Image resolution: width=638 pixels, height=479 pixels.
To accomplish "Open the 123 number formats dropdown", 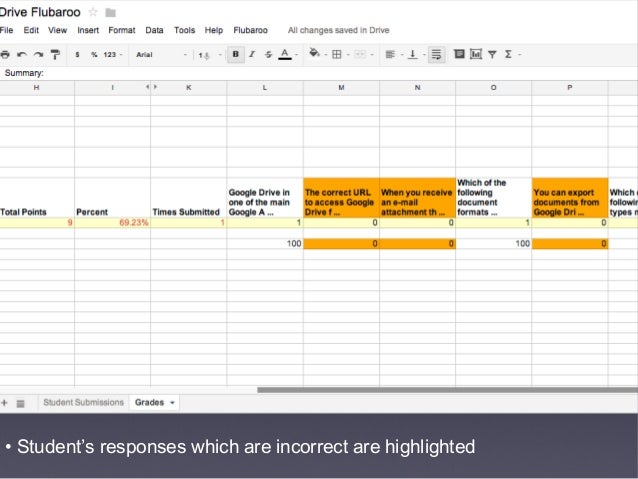I will pos(113,54).
